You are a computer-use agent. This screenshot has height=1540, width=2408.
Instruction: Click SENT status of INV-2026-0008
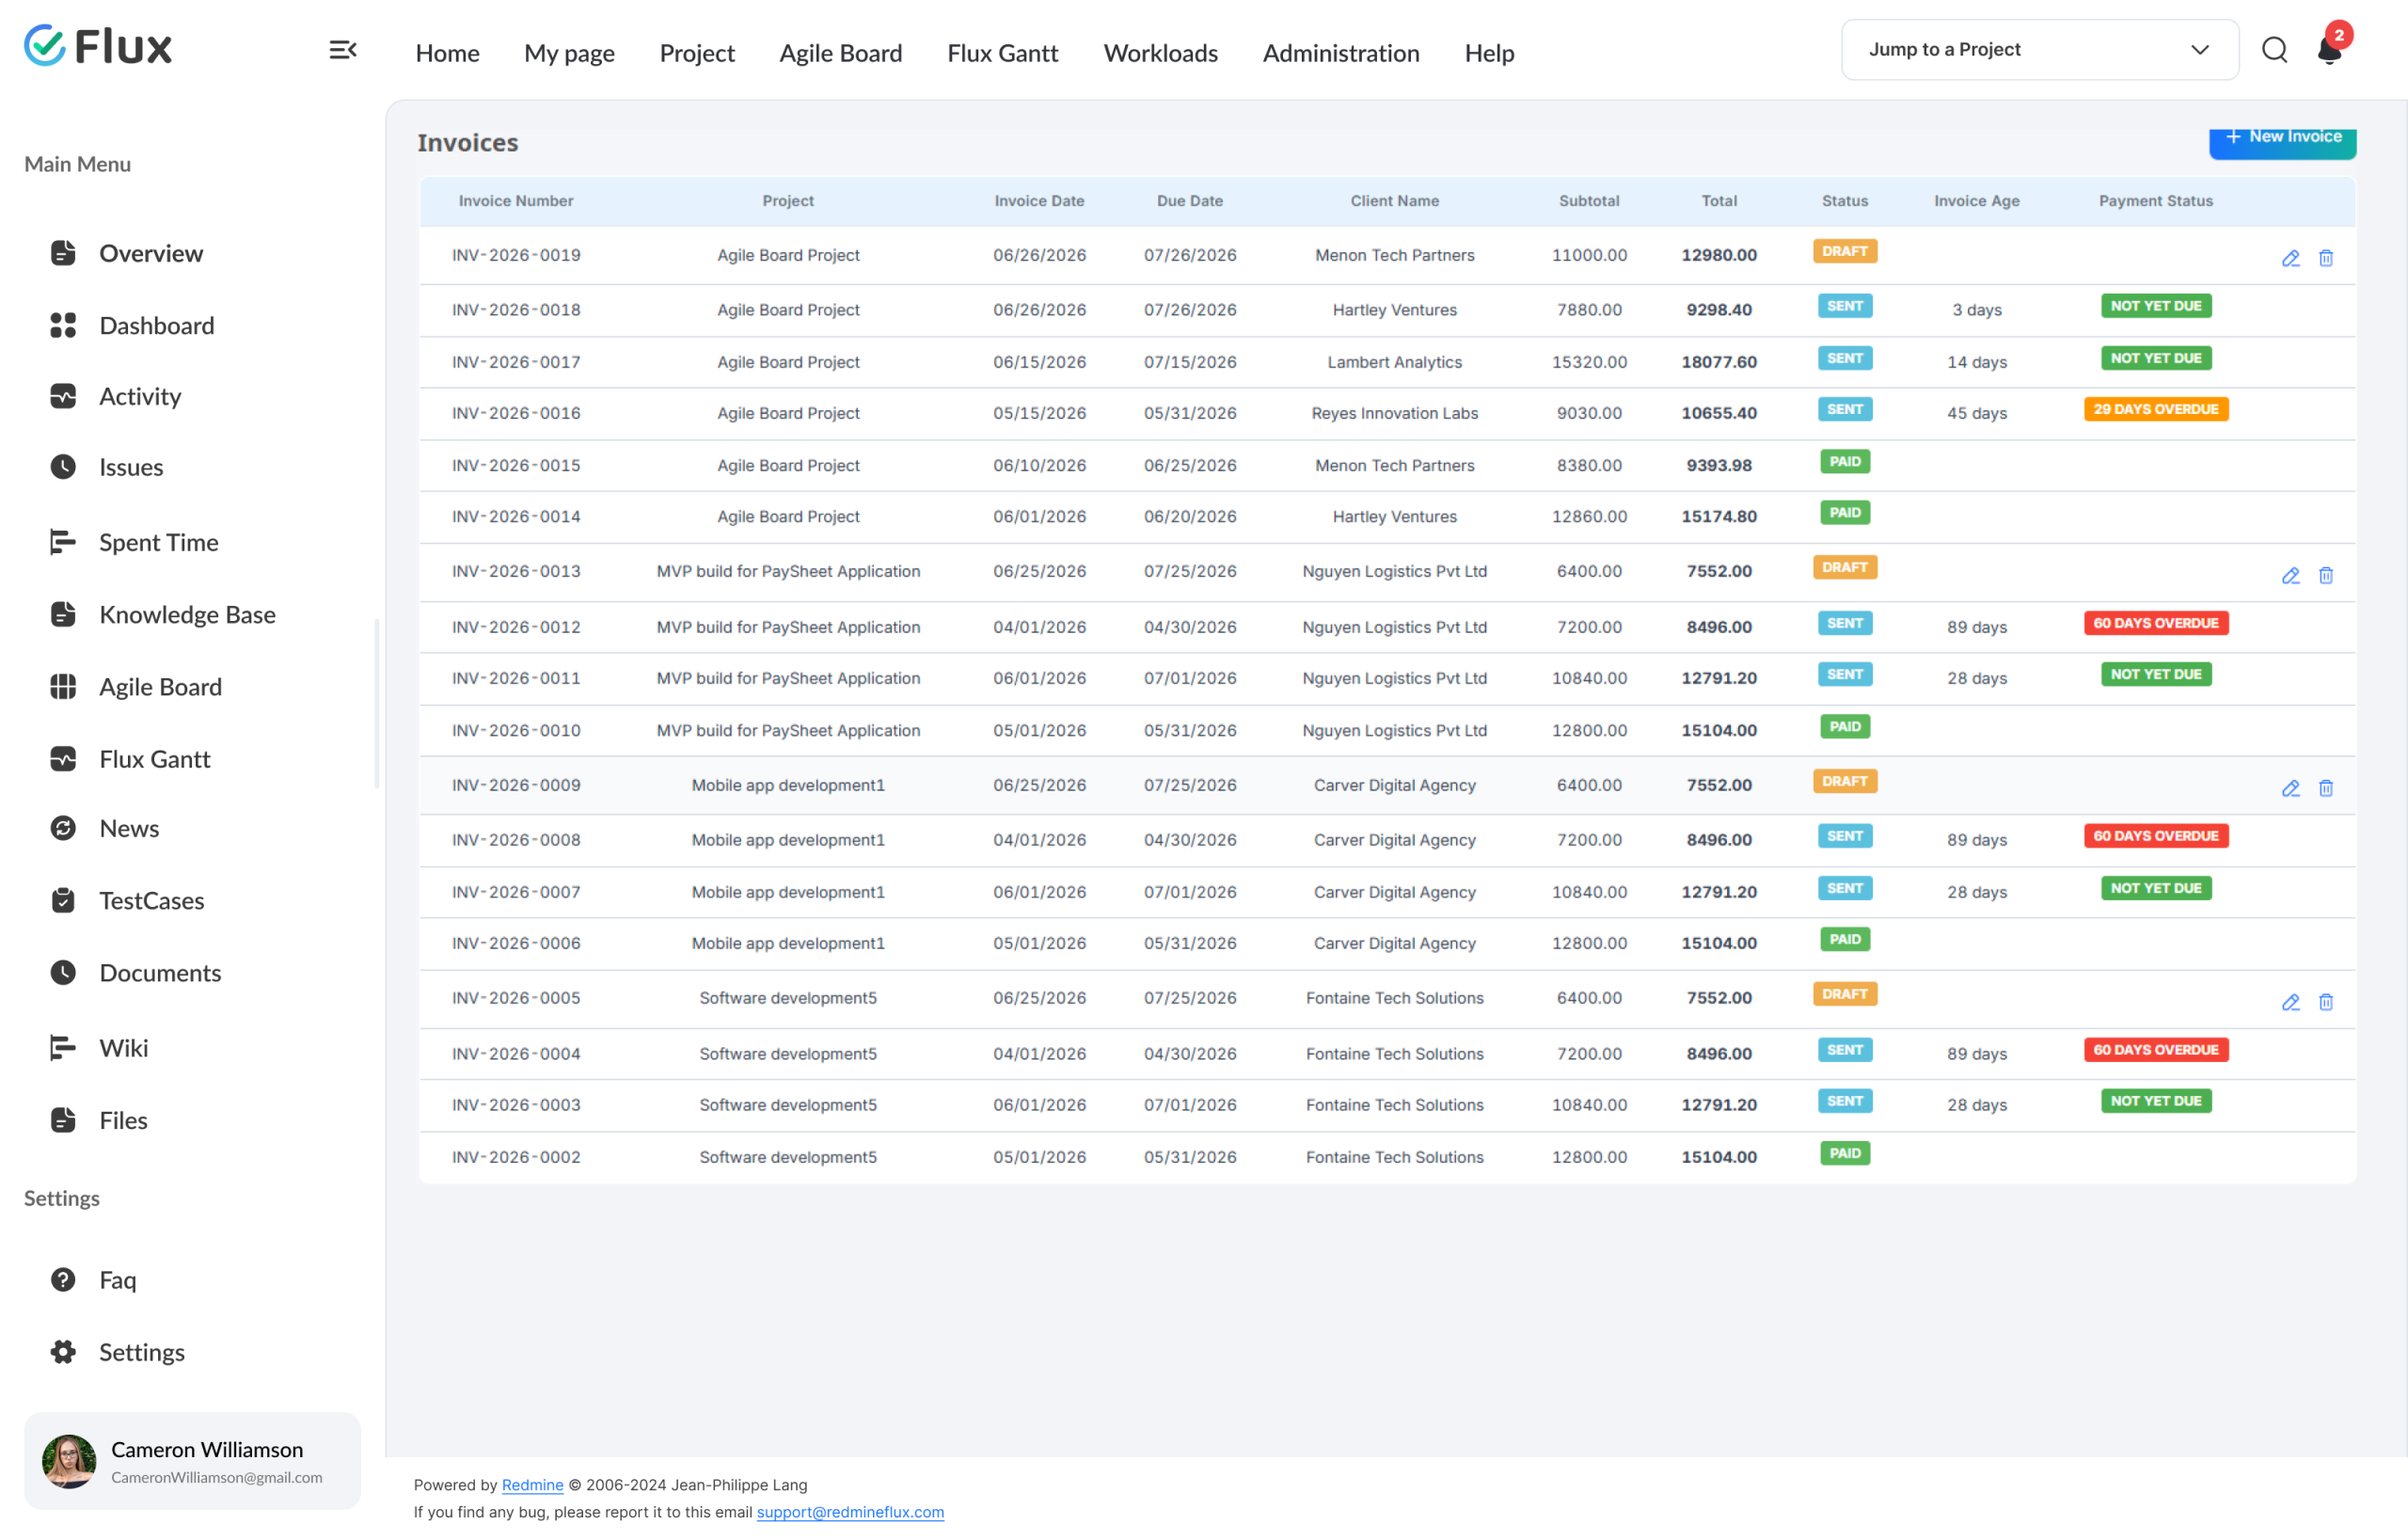1844,836
